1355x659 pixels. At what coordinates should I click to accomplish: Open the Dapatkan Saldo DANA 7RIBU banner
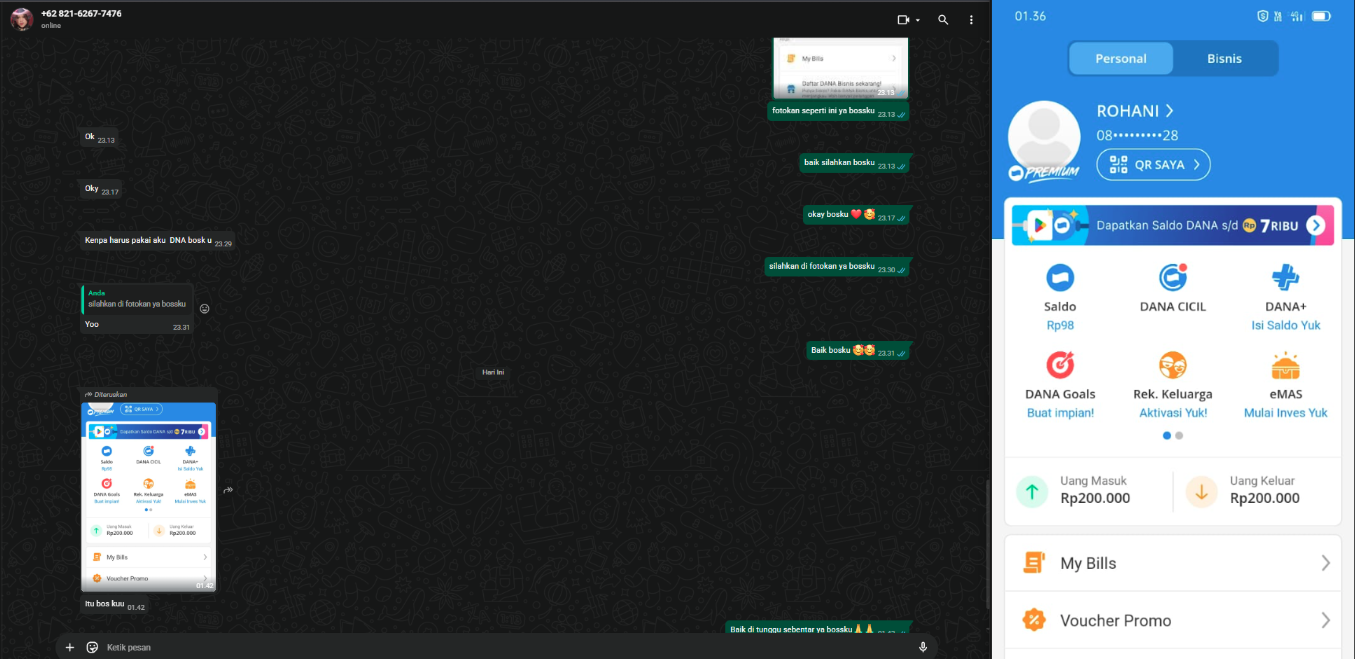coord(1171,226)
